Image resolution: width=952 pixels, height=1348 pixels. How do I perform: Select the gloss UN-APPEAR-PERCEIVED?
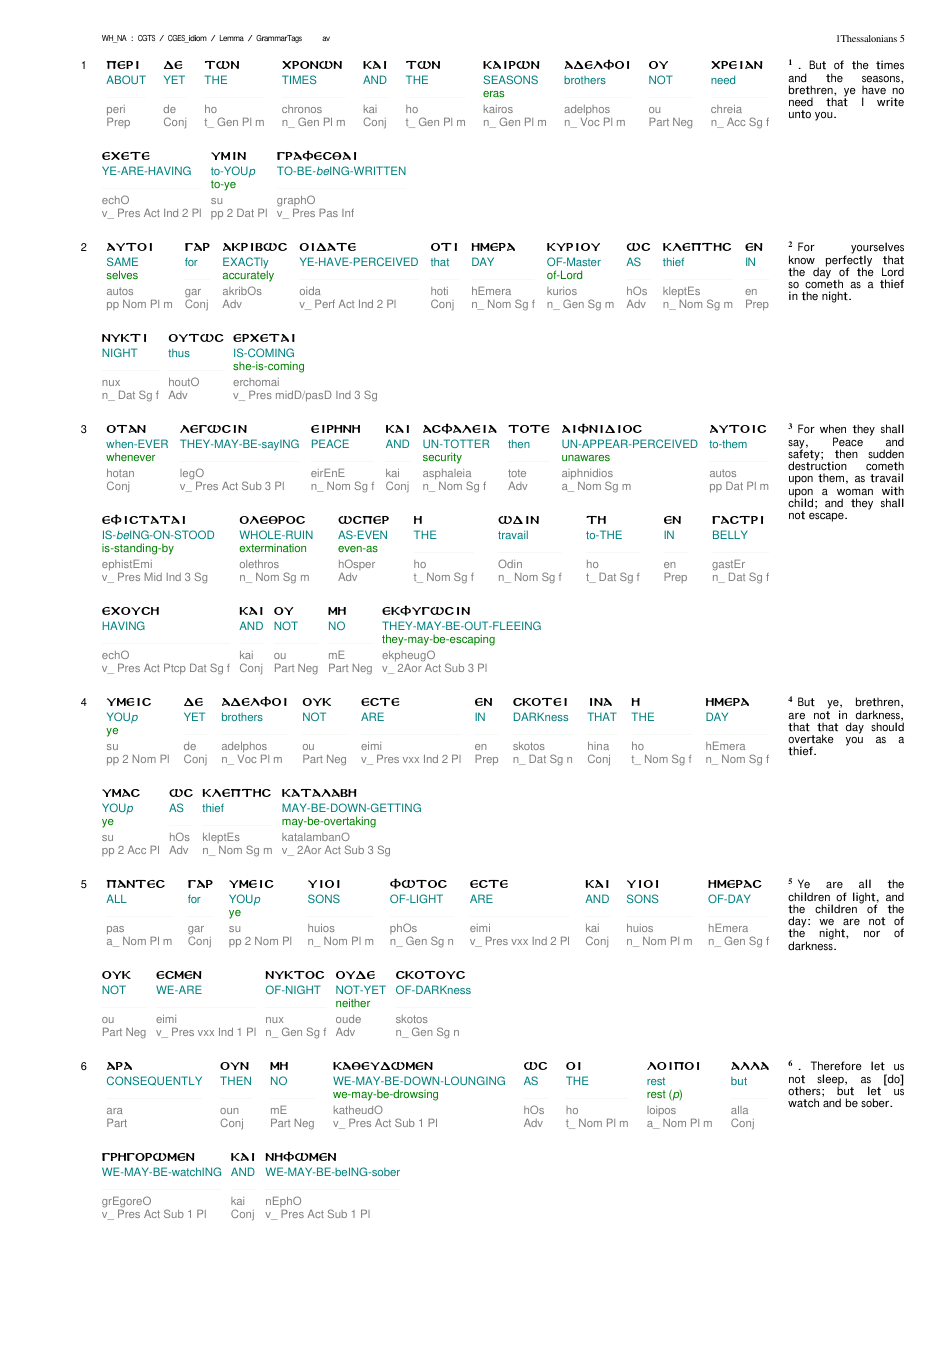click(x=629, y=444)
